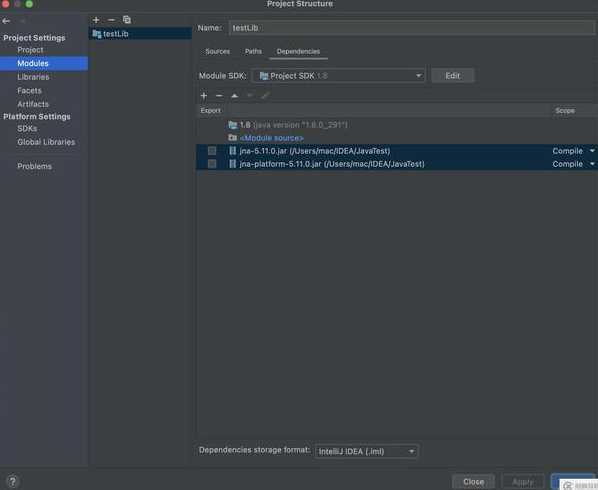Click the Module source link
Screen dimensions: 598x490
coord(272,138)
